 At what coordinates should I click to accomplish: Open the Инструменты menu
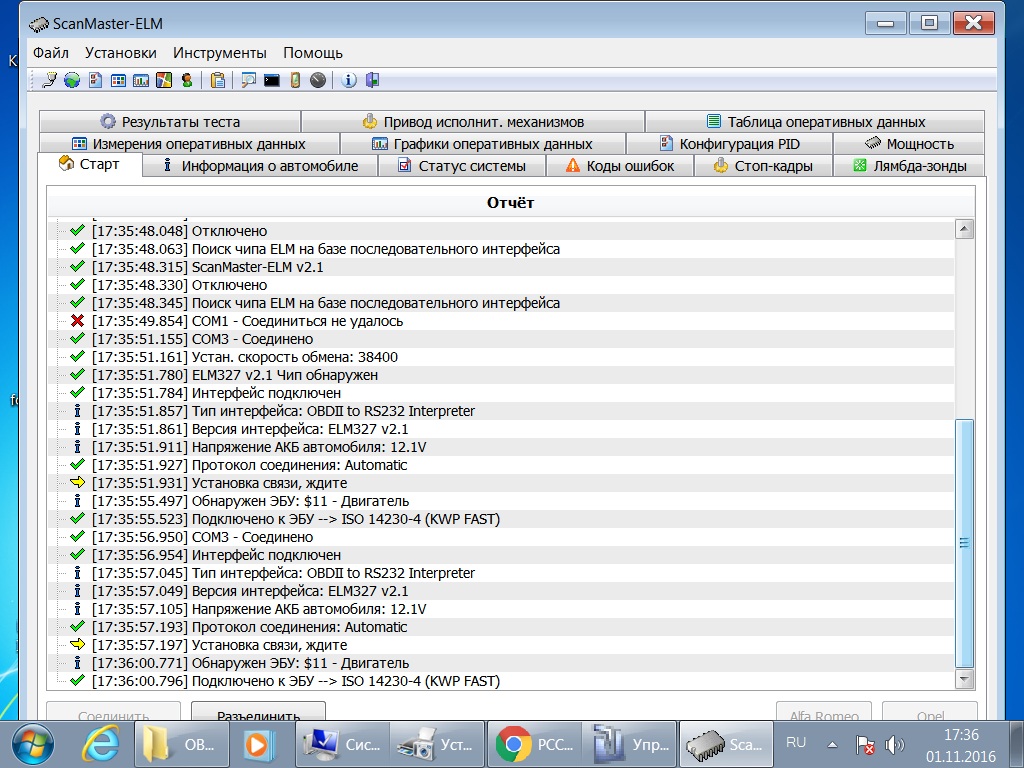click(x=219, y=53)
